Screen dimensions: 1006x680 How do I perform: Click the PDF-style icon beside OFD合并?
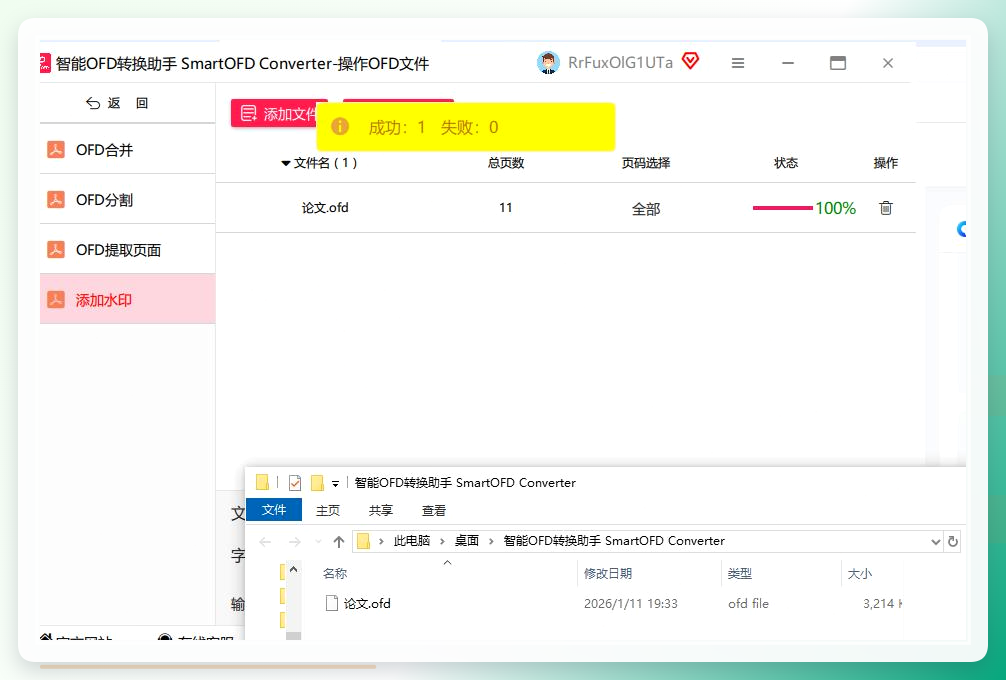click(x=56, y=149)
